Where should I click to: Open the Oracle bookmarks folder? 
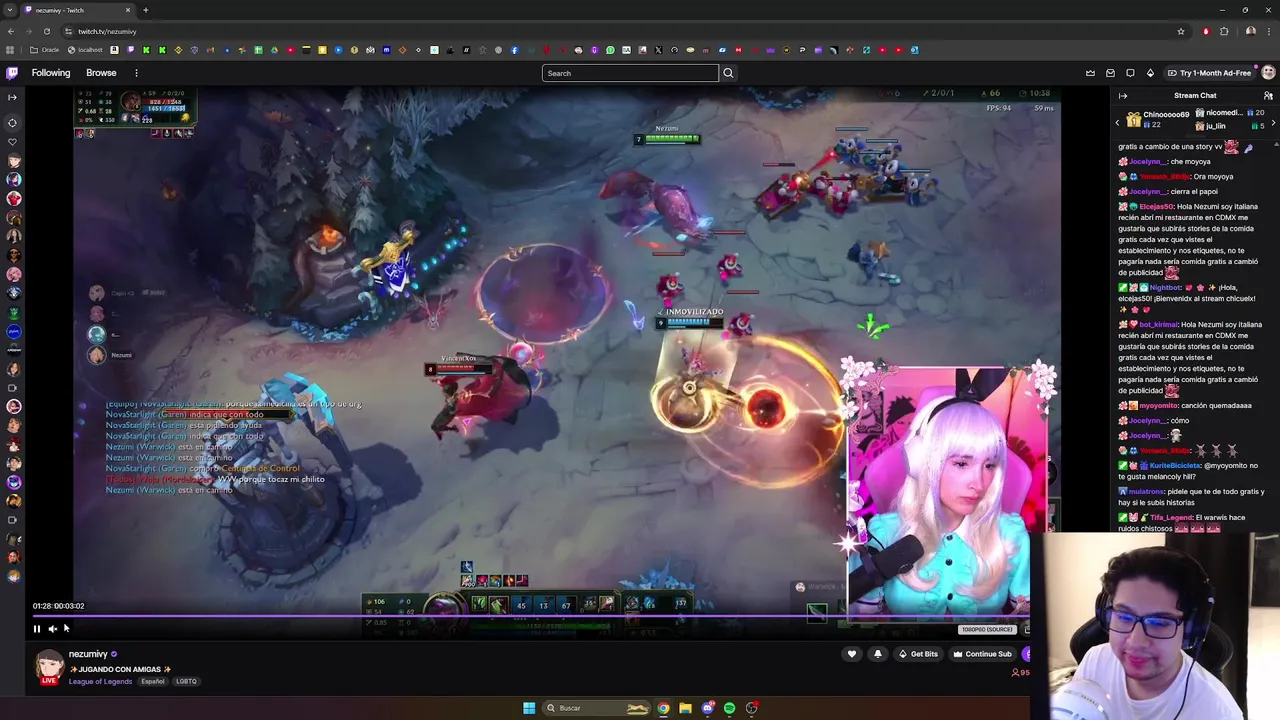coord(45,50)
